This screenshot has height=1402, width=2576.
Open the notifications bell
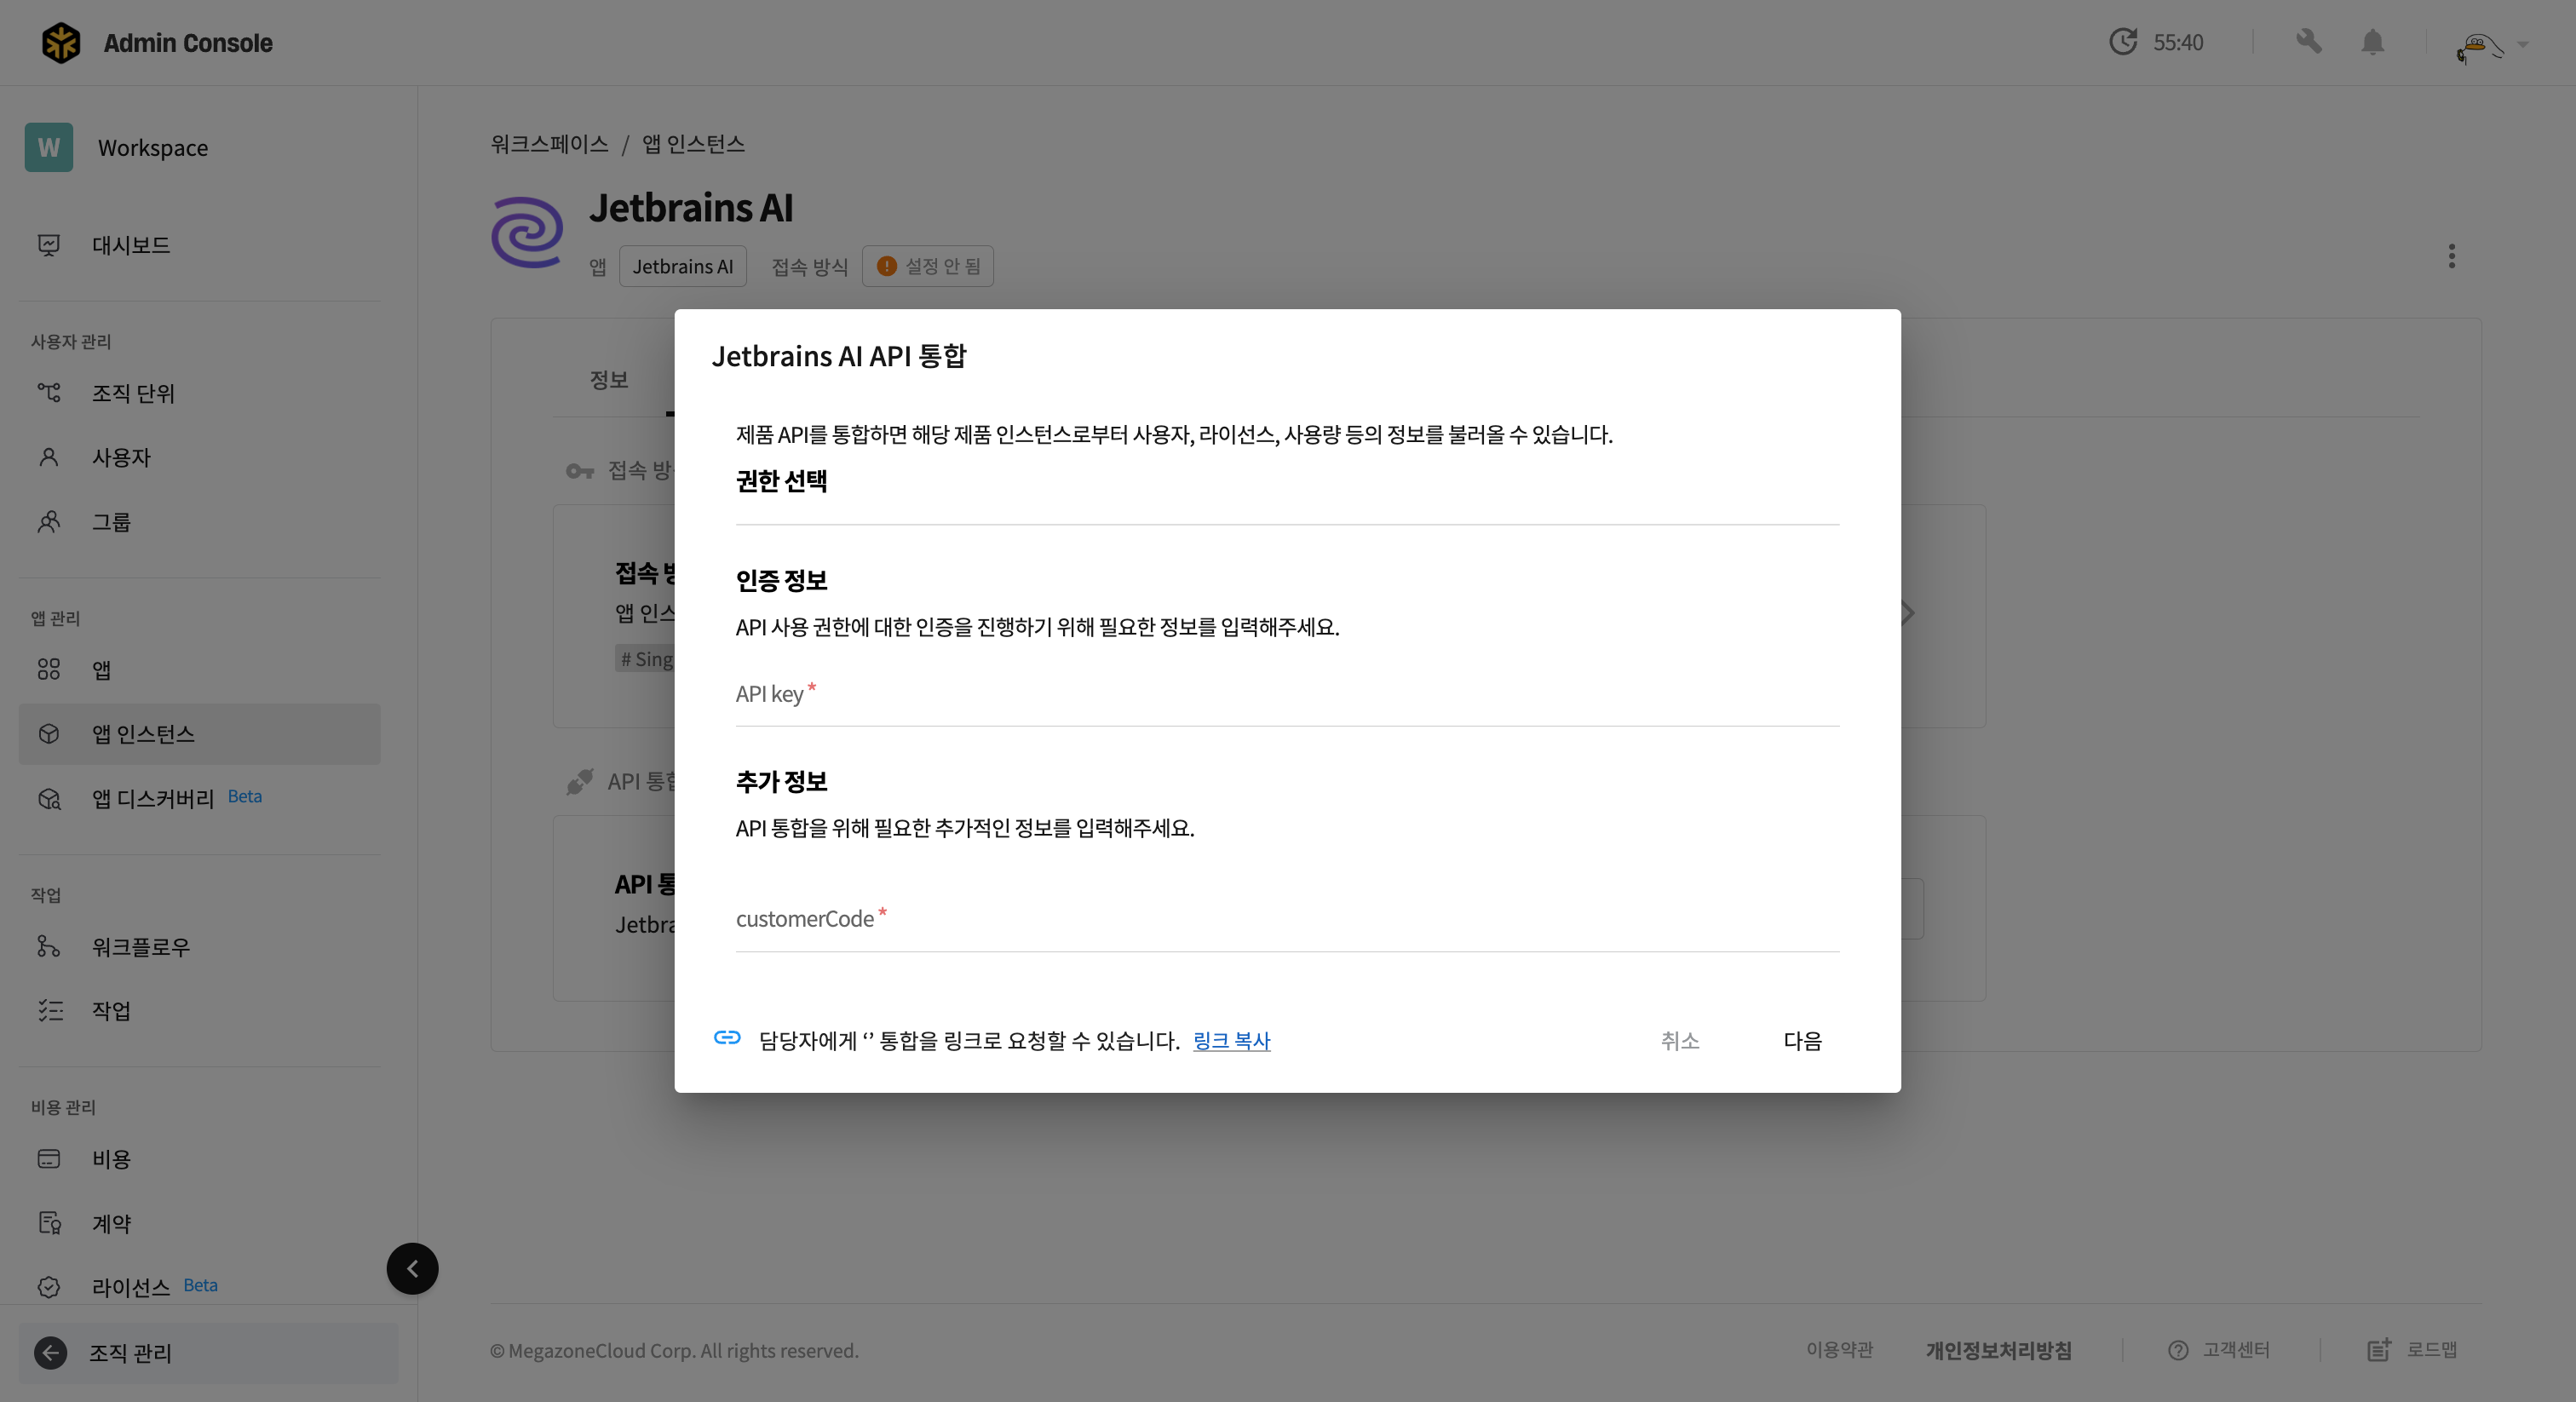pyautogui.click(x=2373, y=42)
